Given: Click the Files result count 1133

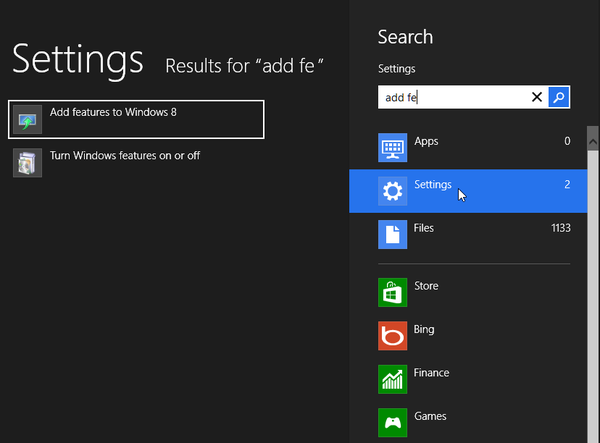Looking at the screenshot, I should point(560,228).
